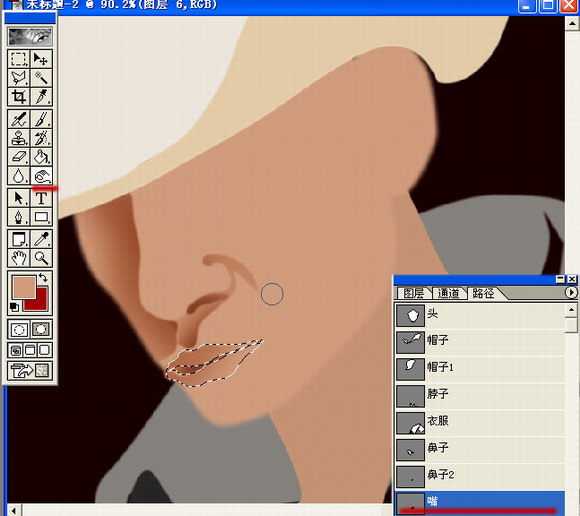Select the Clone Stamp tool
580x516 pixels.
18,138
